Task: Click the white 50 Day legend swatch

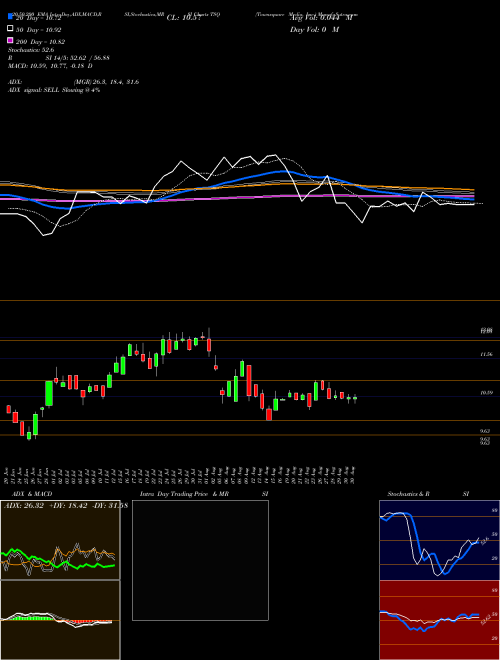Action: (x=10, y=29)
